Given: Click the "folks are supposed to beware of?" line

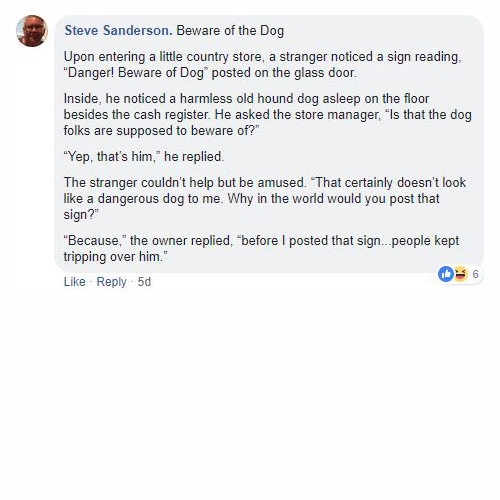Looking at the screenshot, I should (161, 131).
